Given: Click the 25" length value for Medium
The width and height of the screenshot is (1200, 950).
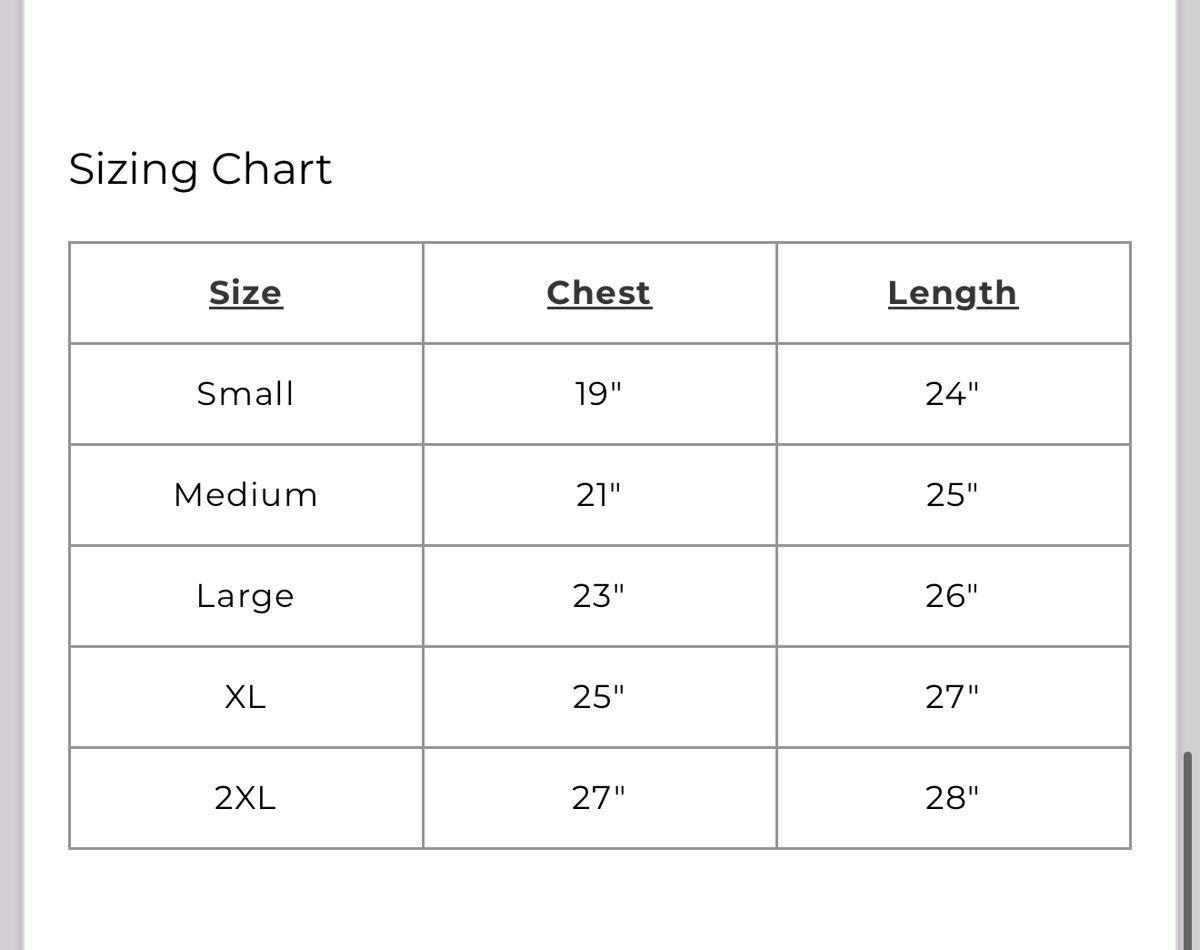Looking at the screenshot, I should (953, 495).
